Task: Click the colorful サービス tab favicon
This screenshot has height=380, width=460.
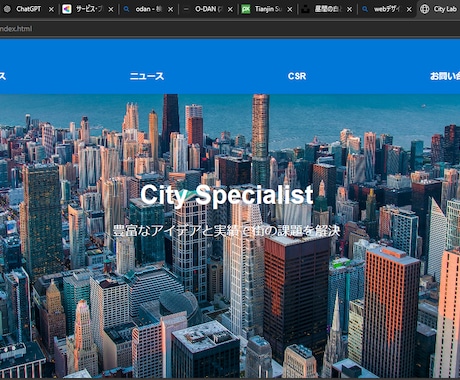Action: click(x=67, y=9)
